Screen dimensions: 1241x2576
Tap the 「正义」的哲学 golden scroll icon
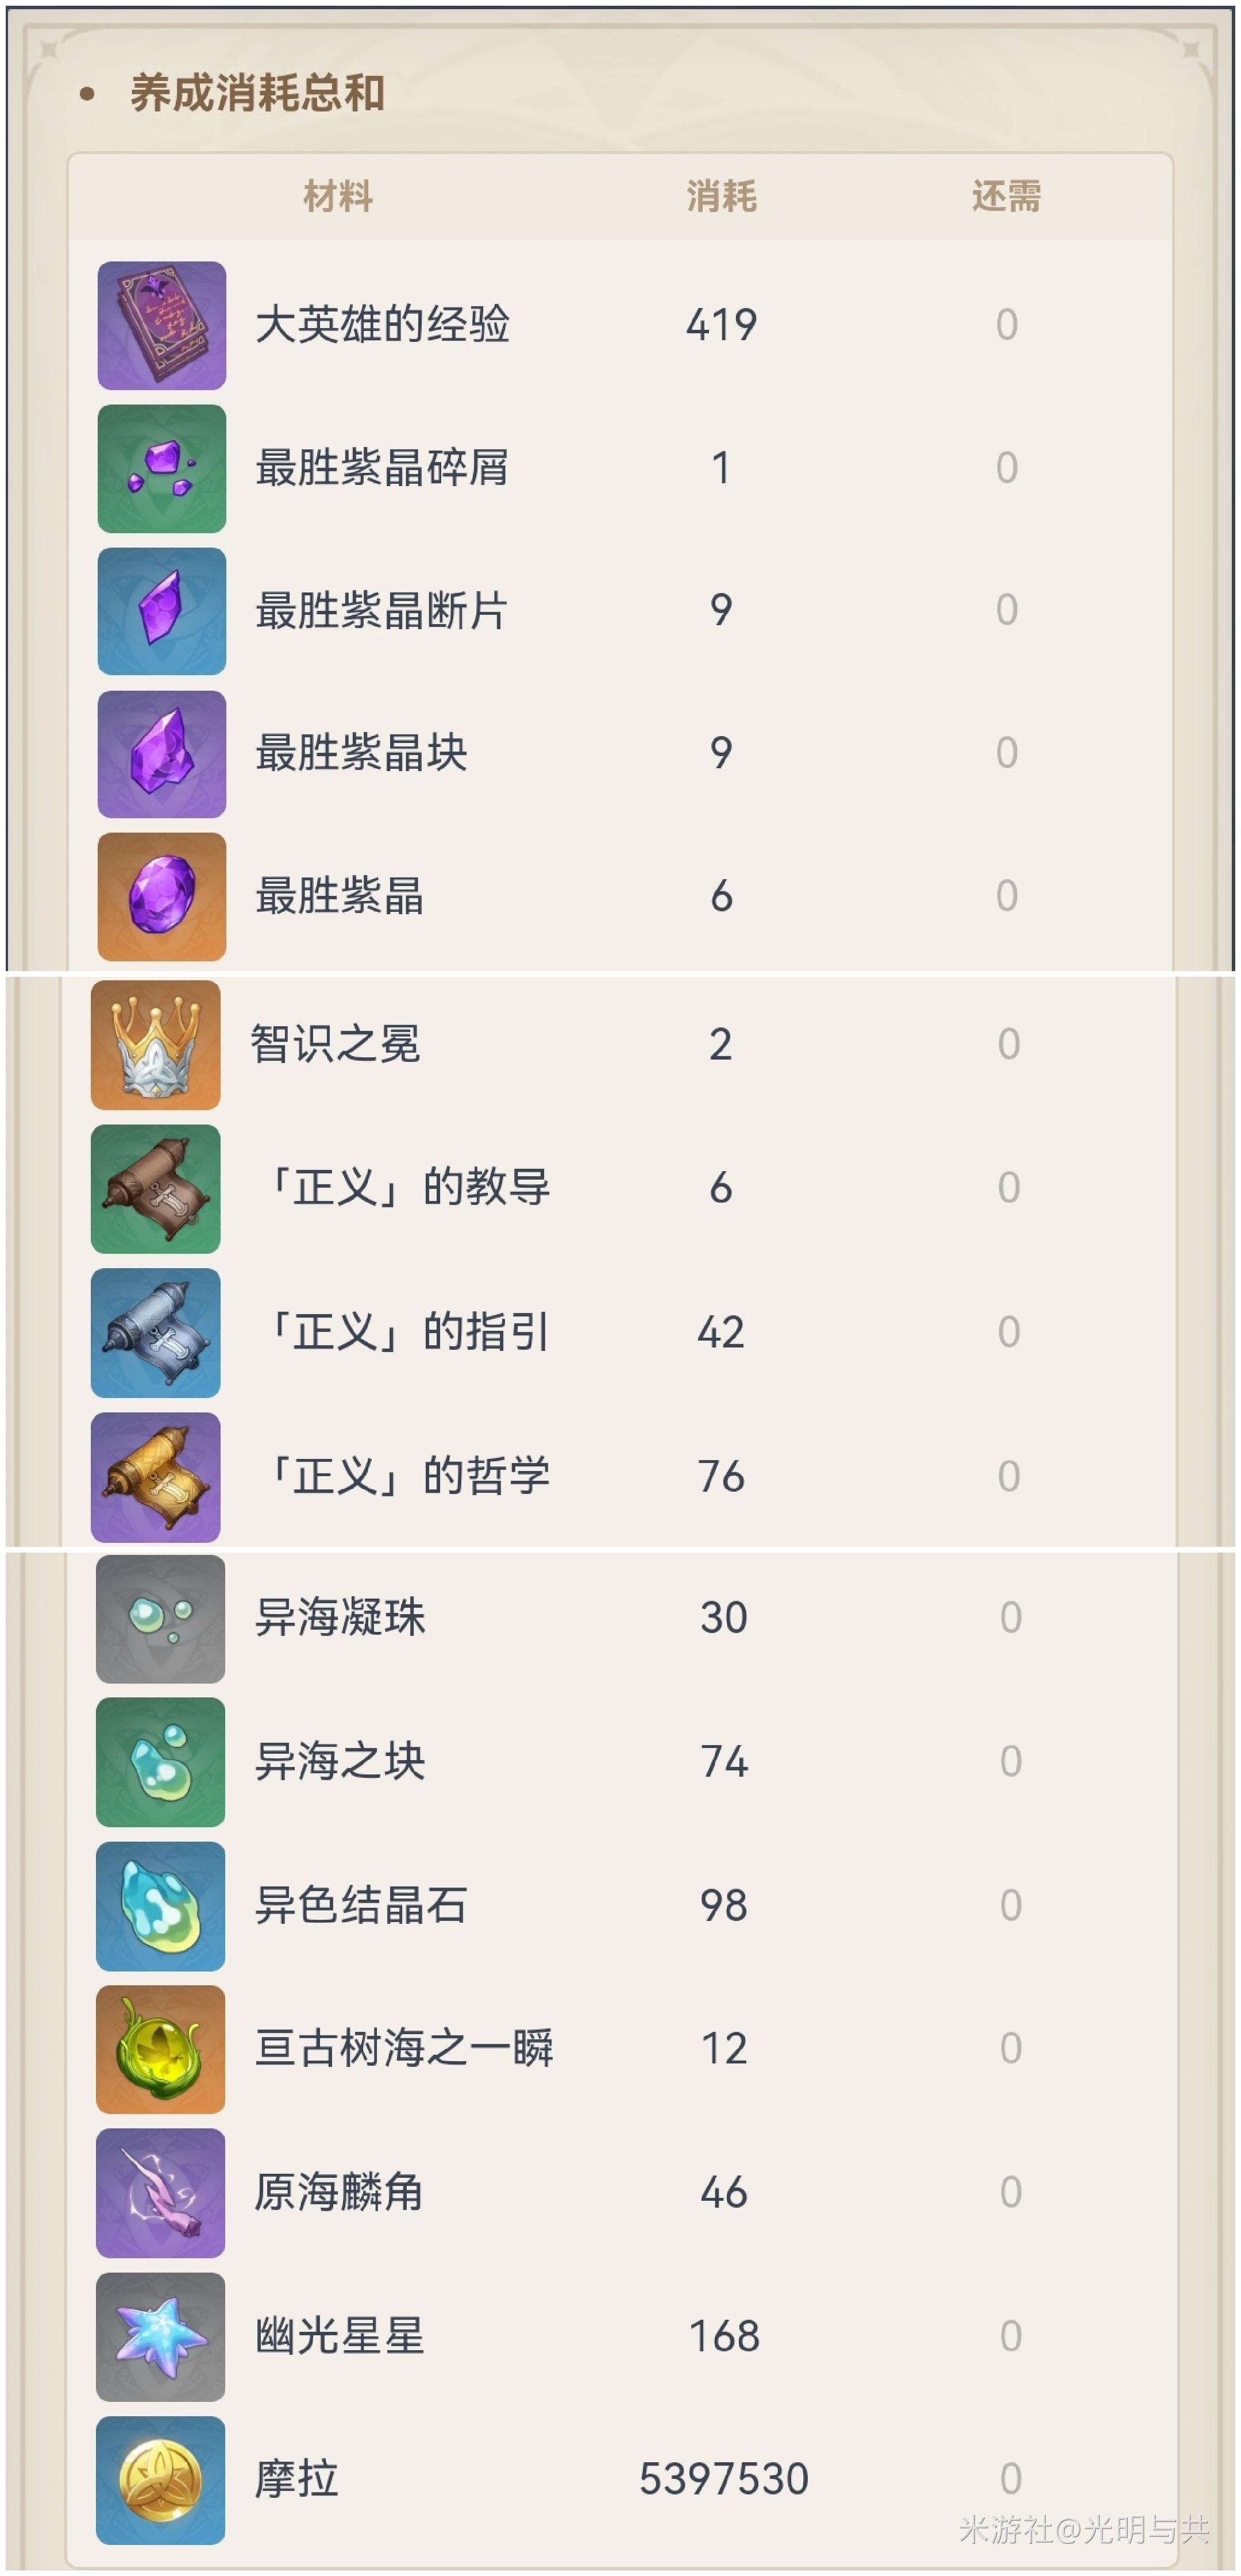click(x=156, y=1477)
